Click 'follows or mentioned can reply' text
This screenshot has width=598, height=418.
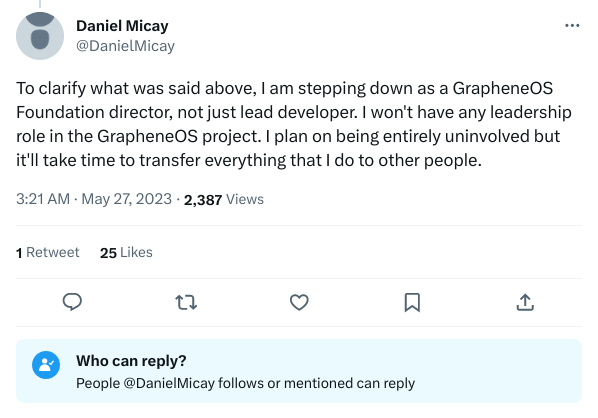pos(317,383)
